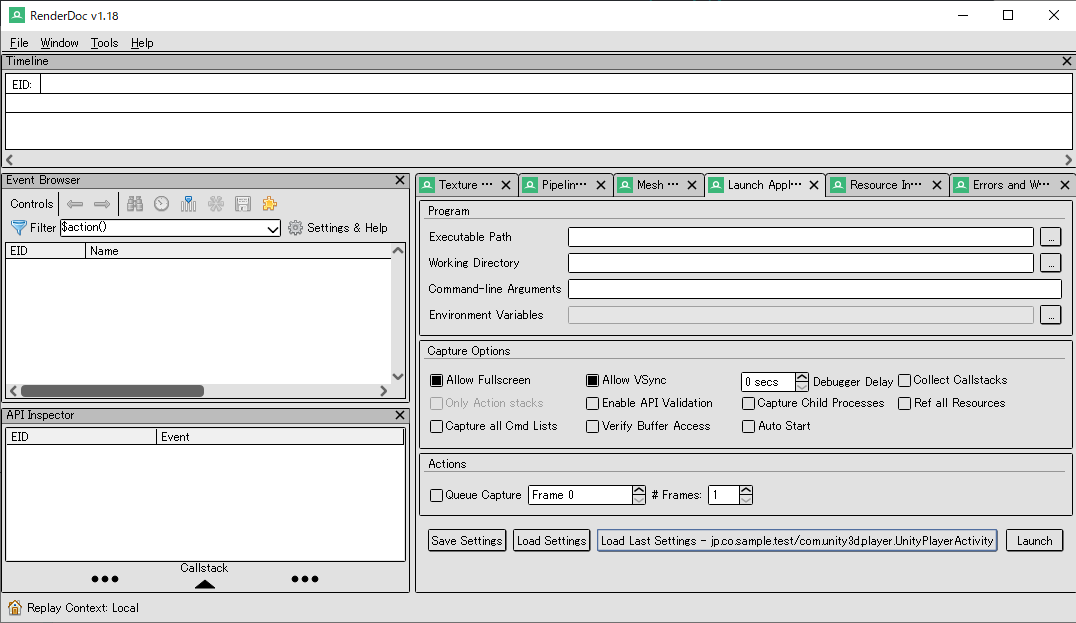Screen dimensions: 1076x623
Task: Open the extensions puzzle-piece icon
Action: coord(268,203)
